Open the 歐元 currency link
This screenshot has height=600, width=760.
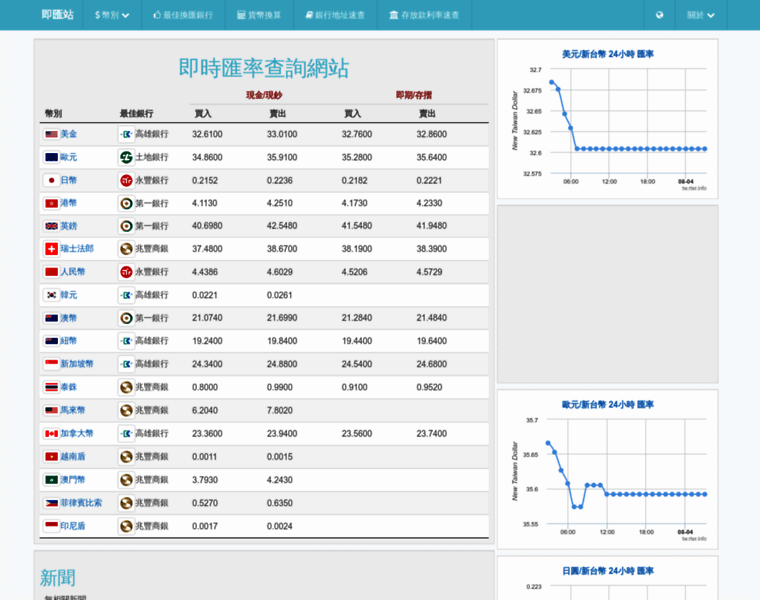[x=68, y=157]
